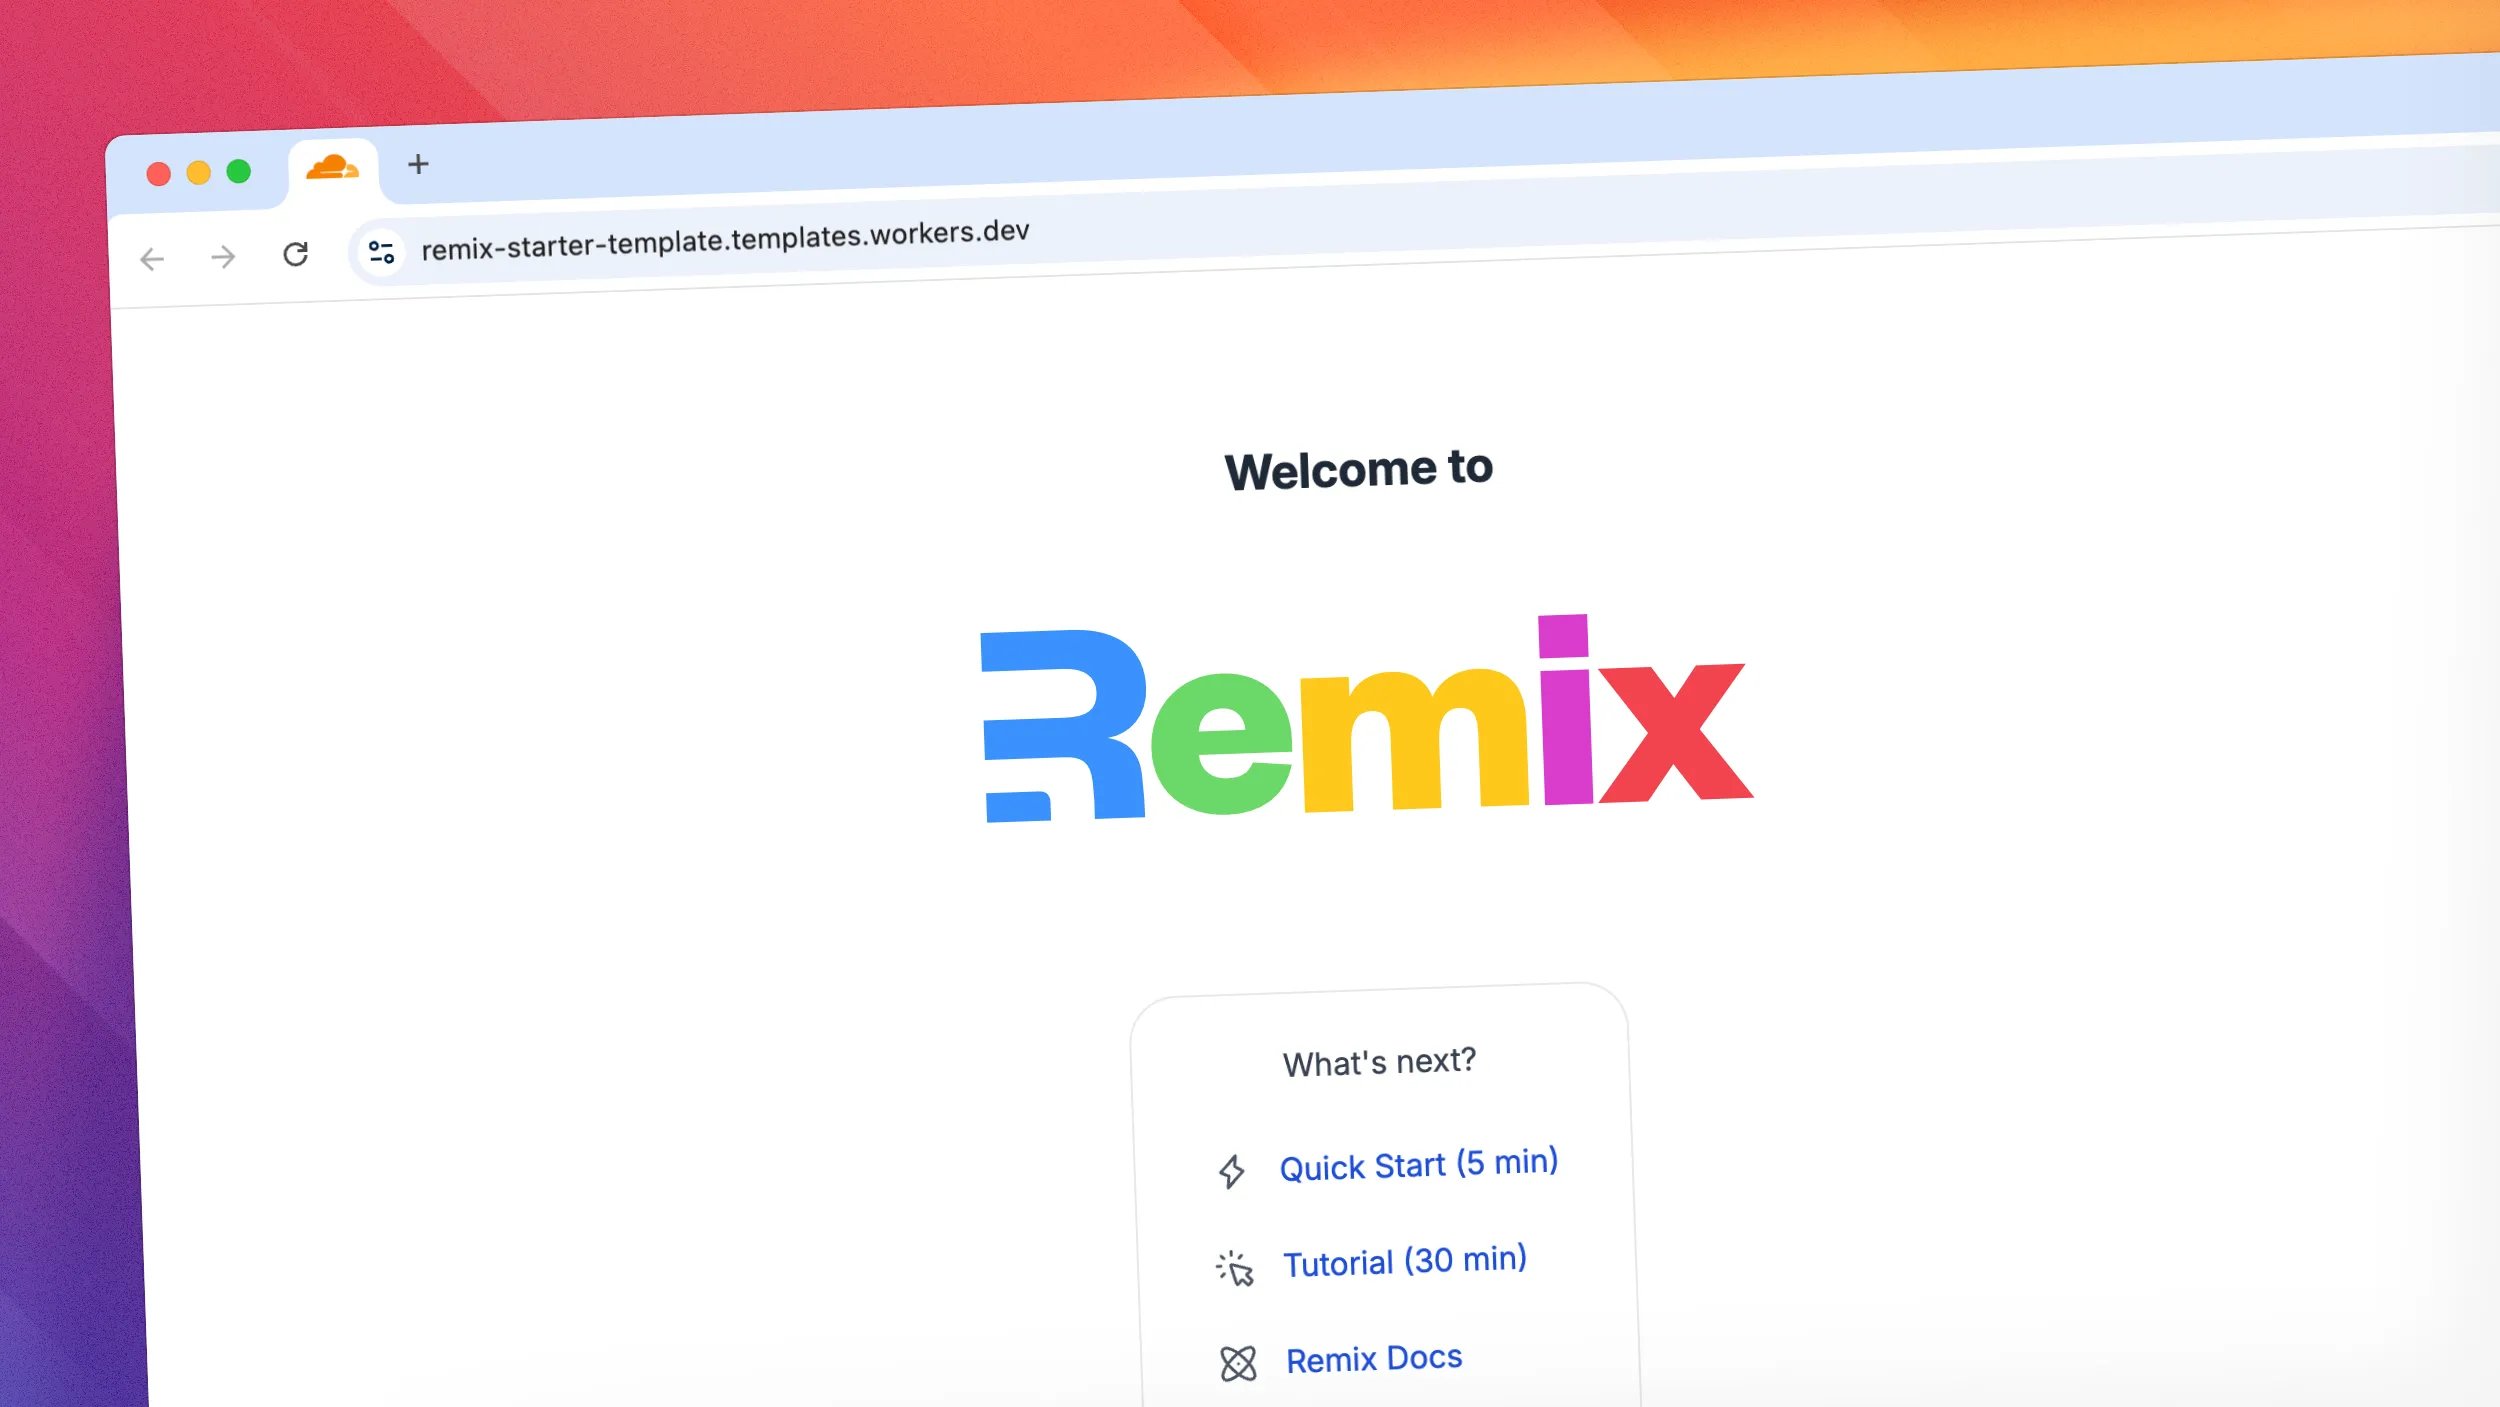The height and width of the screenshot is (1407, 2500).
Task: Go forward using the browser forward arrow
Action: coord(223,257)
